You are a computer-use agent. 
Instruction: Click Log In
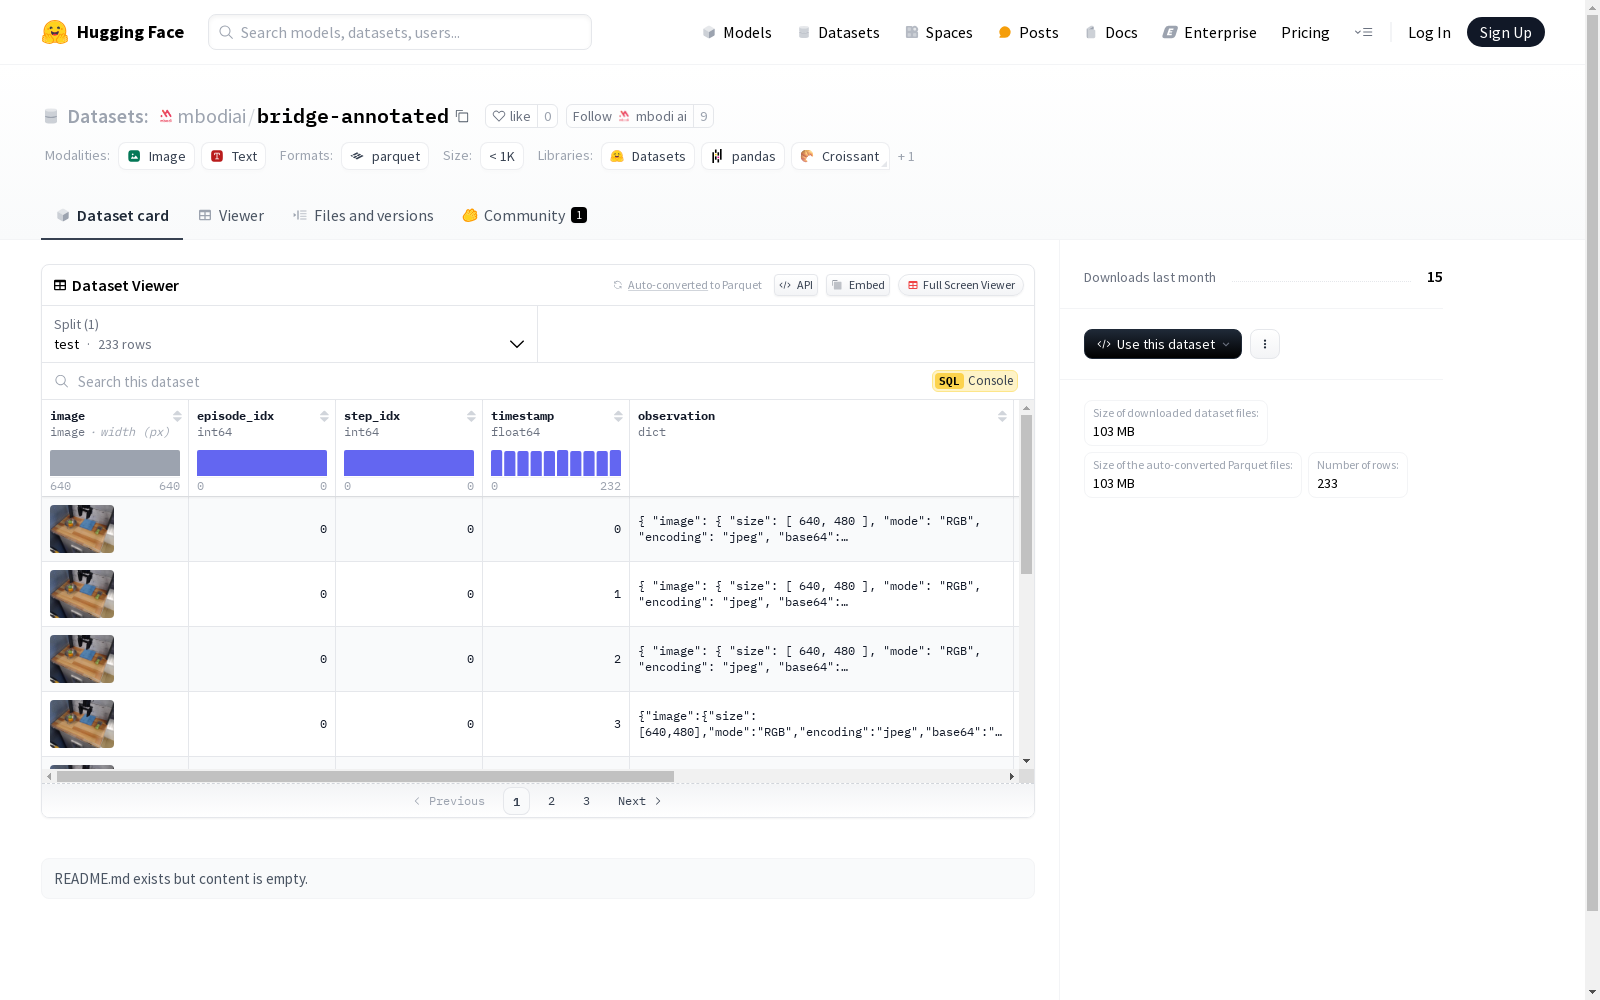[x=1429, y=32]
